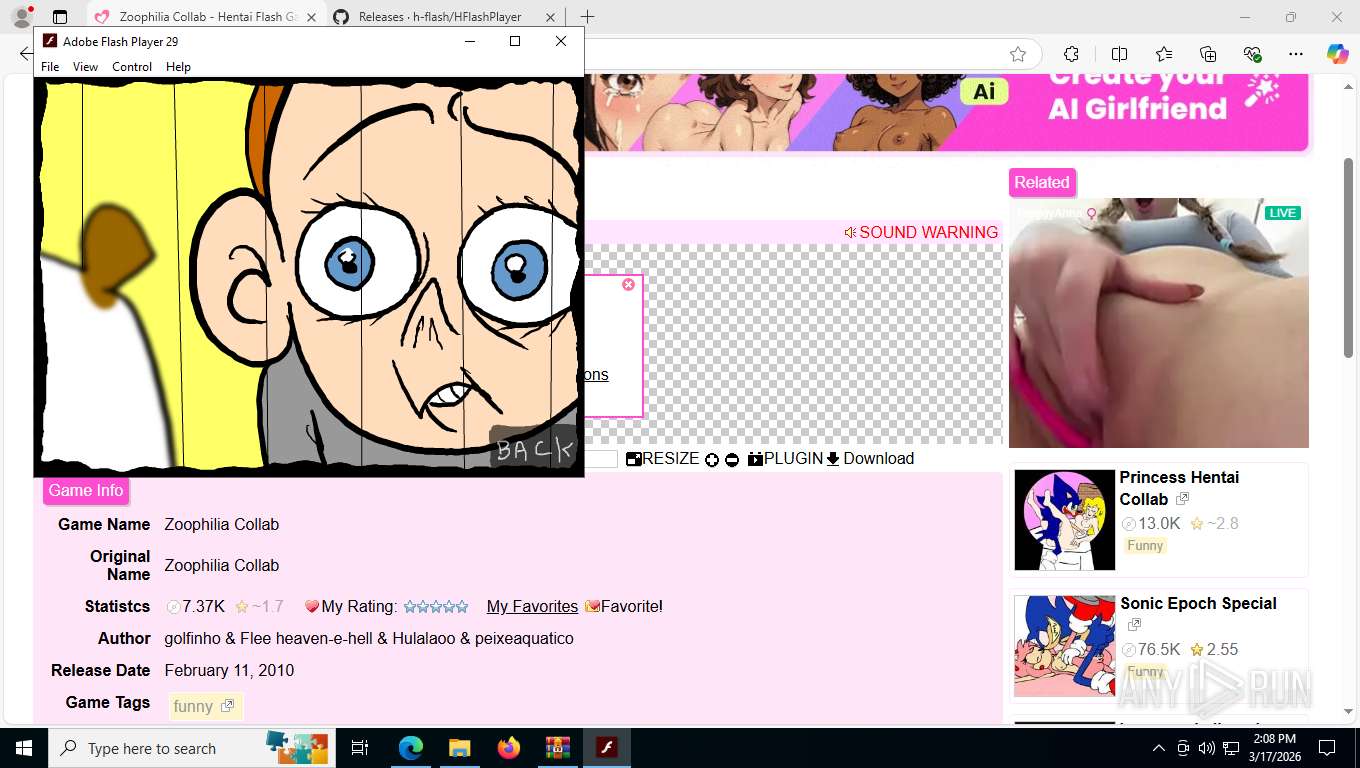Click the Download link under the game
Image resolution: width=1360 pixels, height=768 pixels.
coord(870,458)
